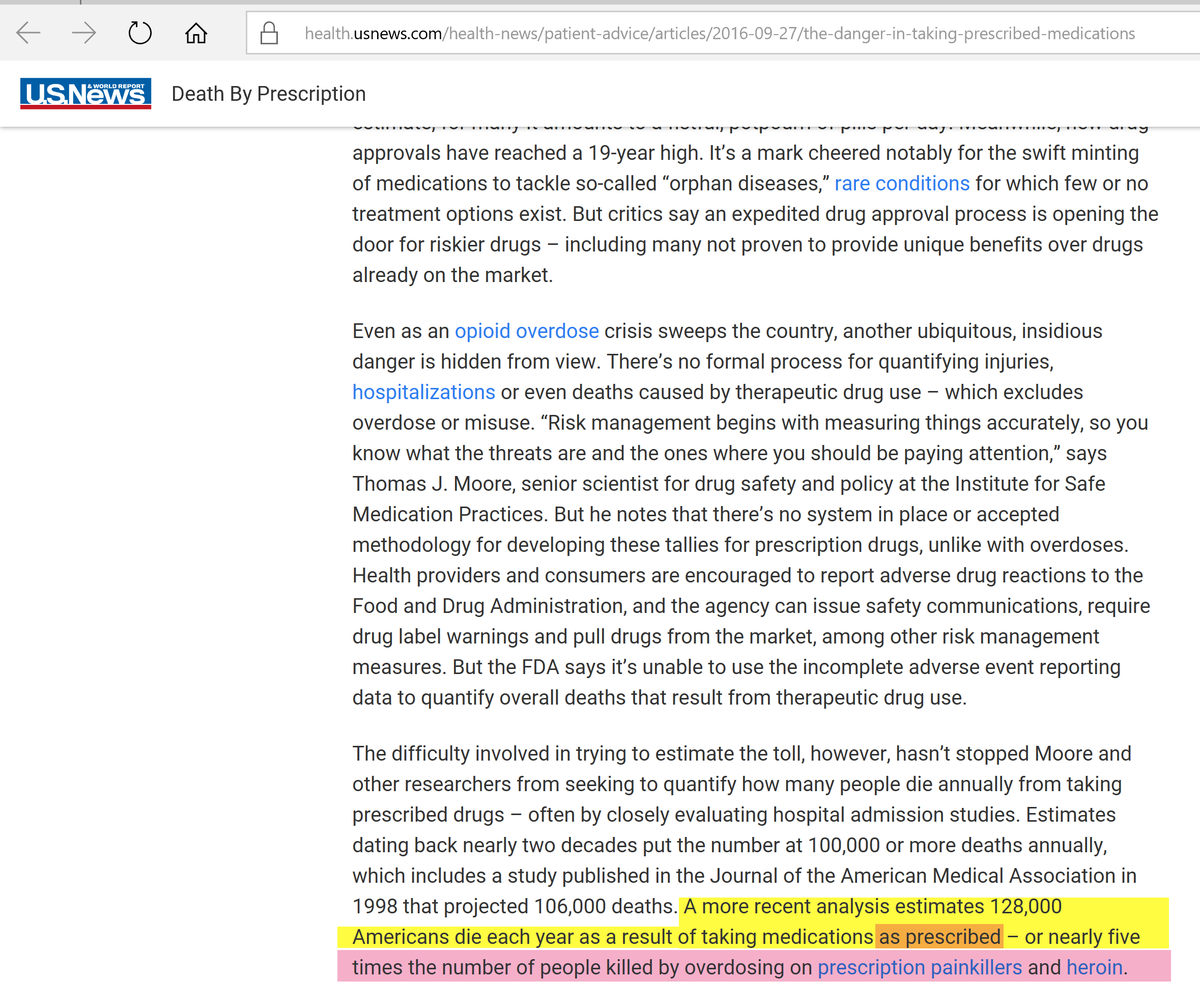Open the "hospitalizations" link

tap(423, 392)
